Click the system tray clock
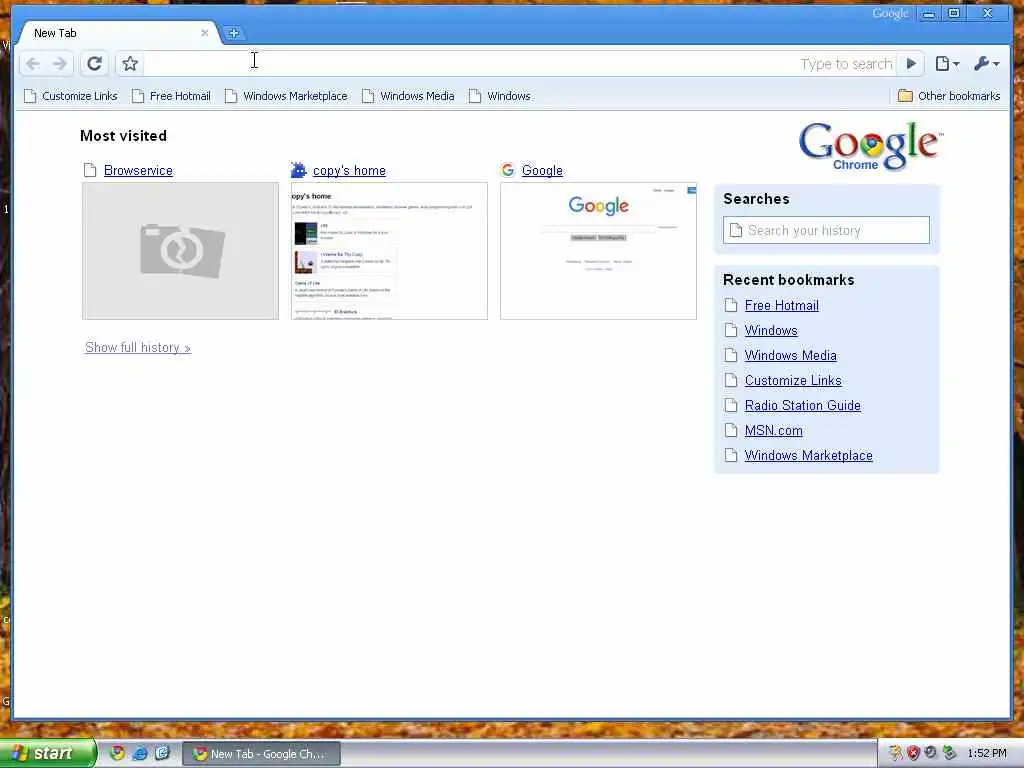The height and width of the screenshot is (768, 1024). pyautogui.click(x=987, y=753)
